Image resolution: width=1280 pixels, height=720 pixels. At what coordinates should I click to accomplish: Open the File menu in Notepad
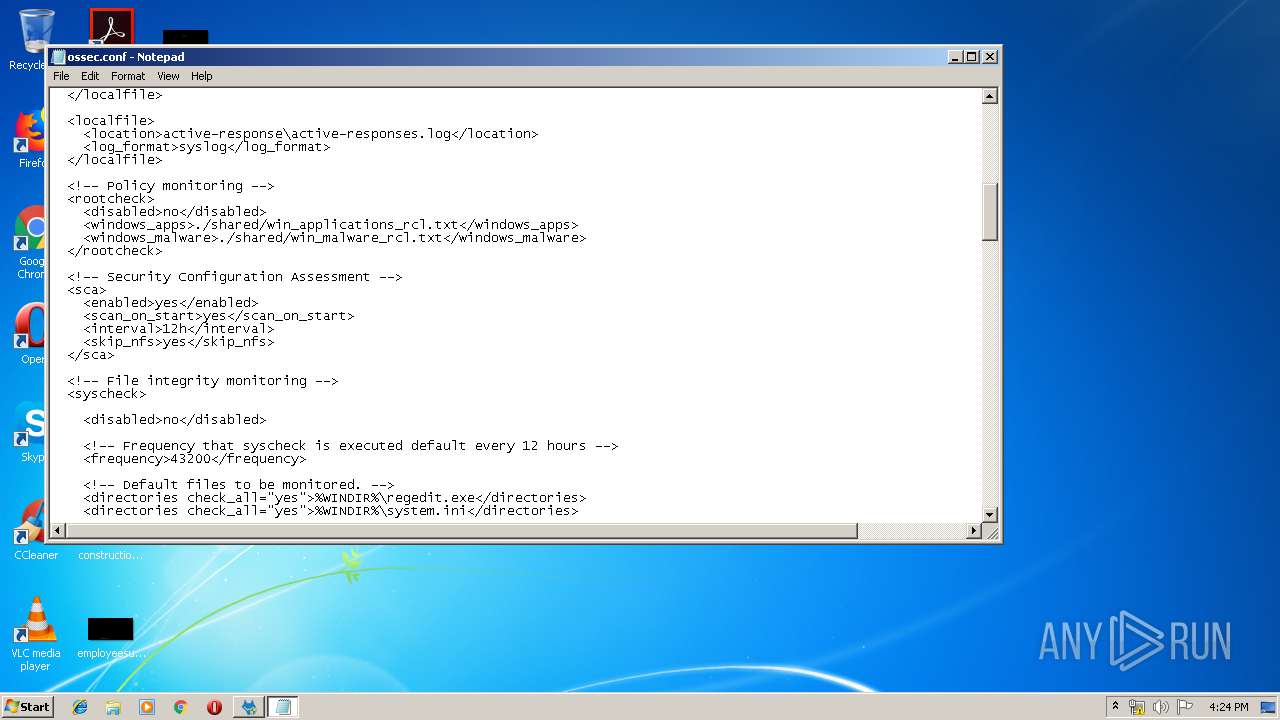coord(61,76)
